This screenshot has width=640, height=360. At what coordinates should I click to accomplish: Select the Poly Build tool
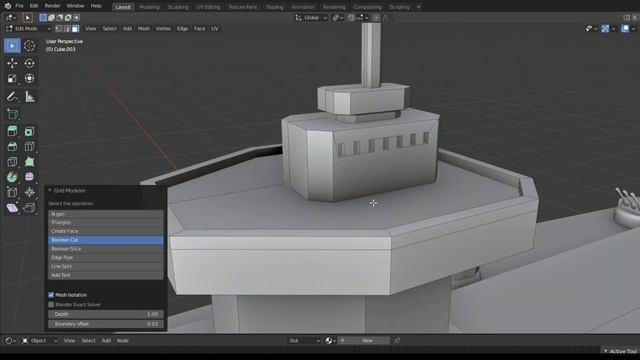[29, 162]
